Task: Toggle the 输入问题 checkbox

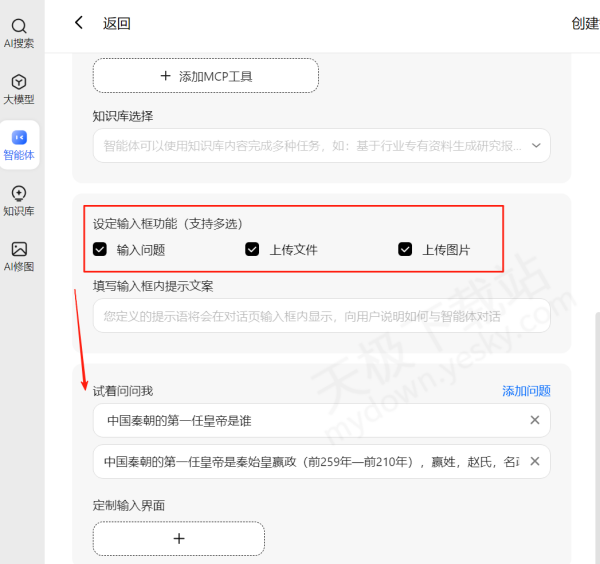Action: tap(100, 249)
